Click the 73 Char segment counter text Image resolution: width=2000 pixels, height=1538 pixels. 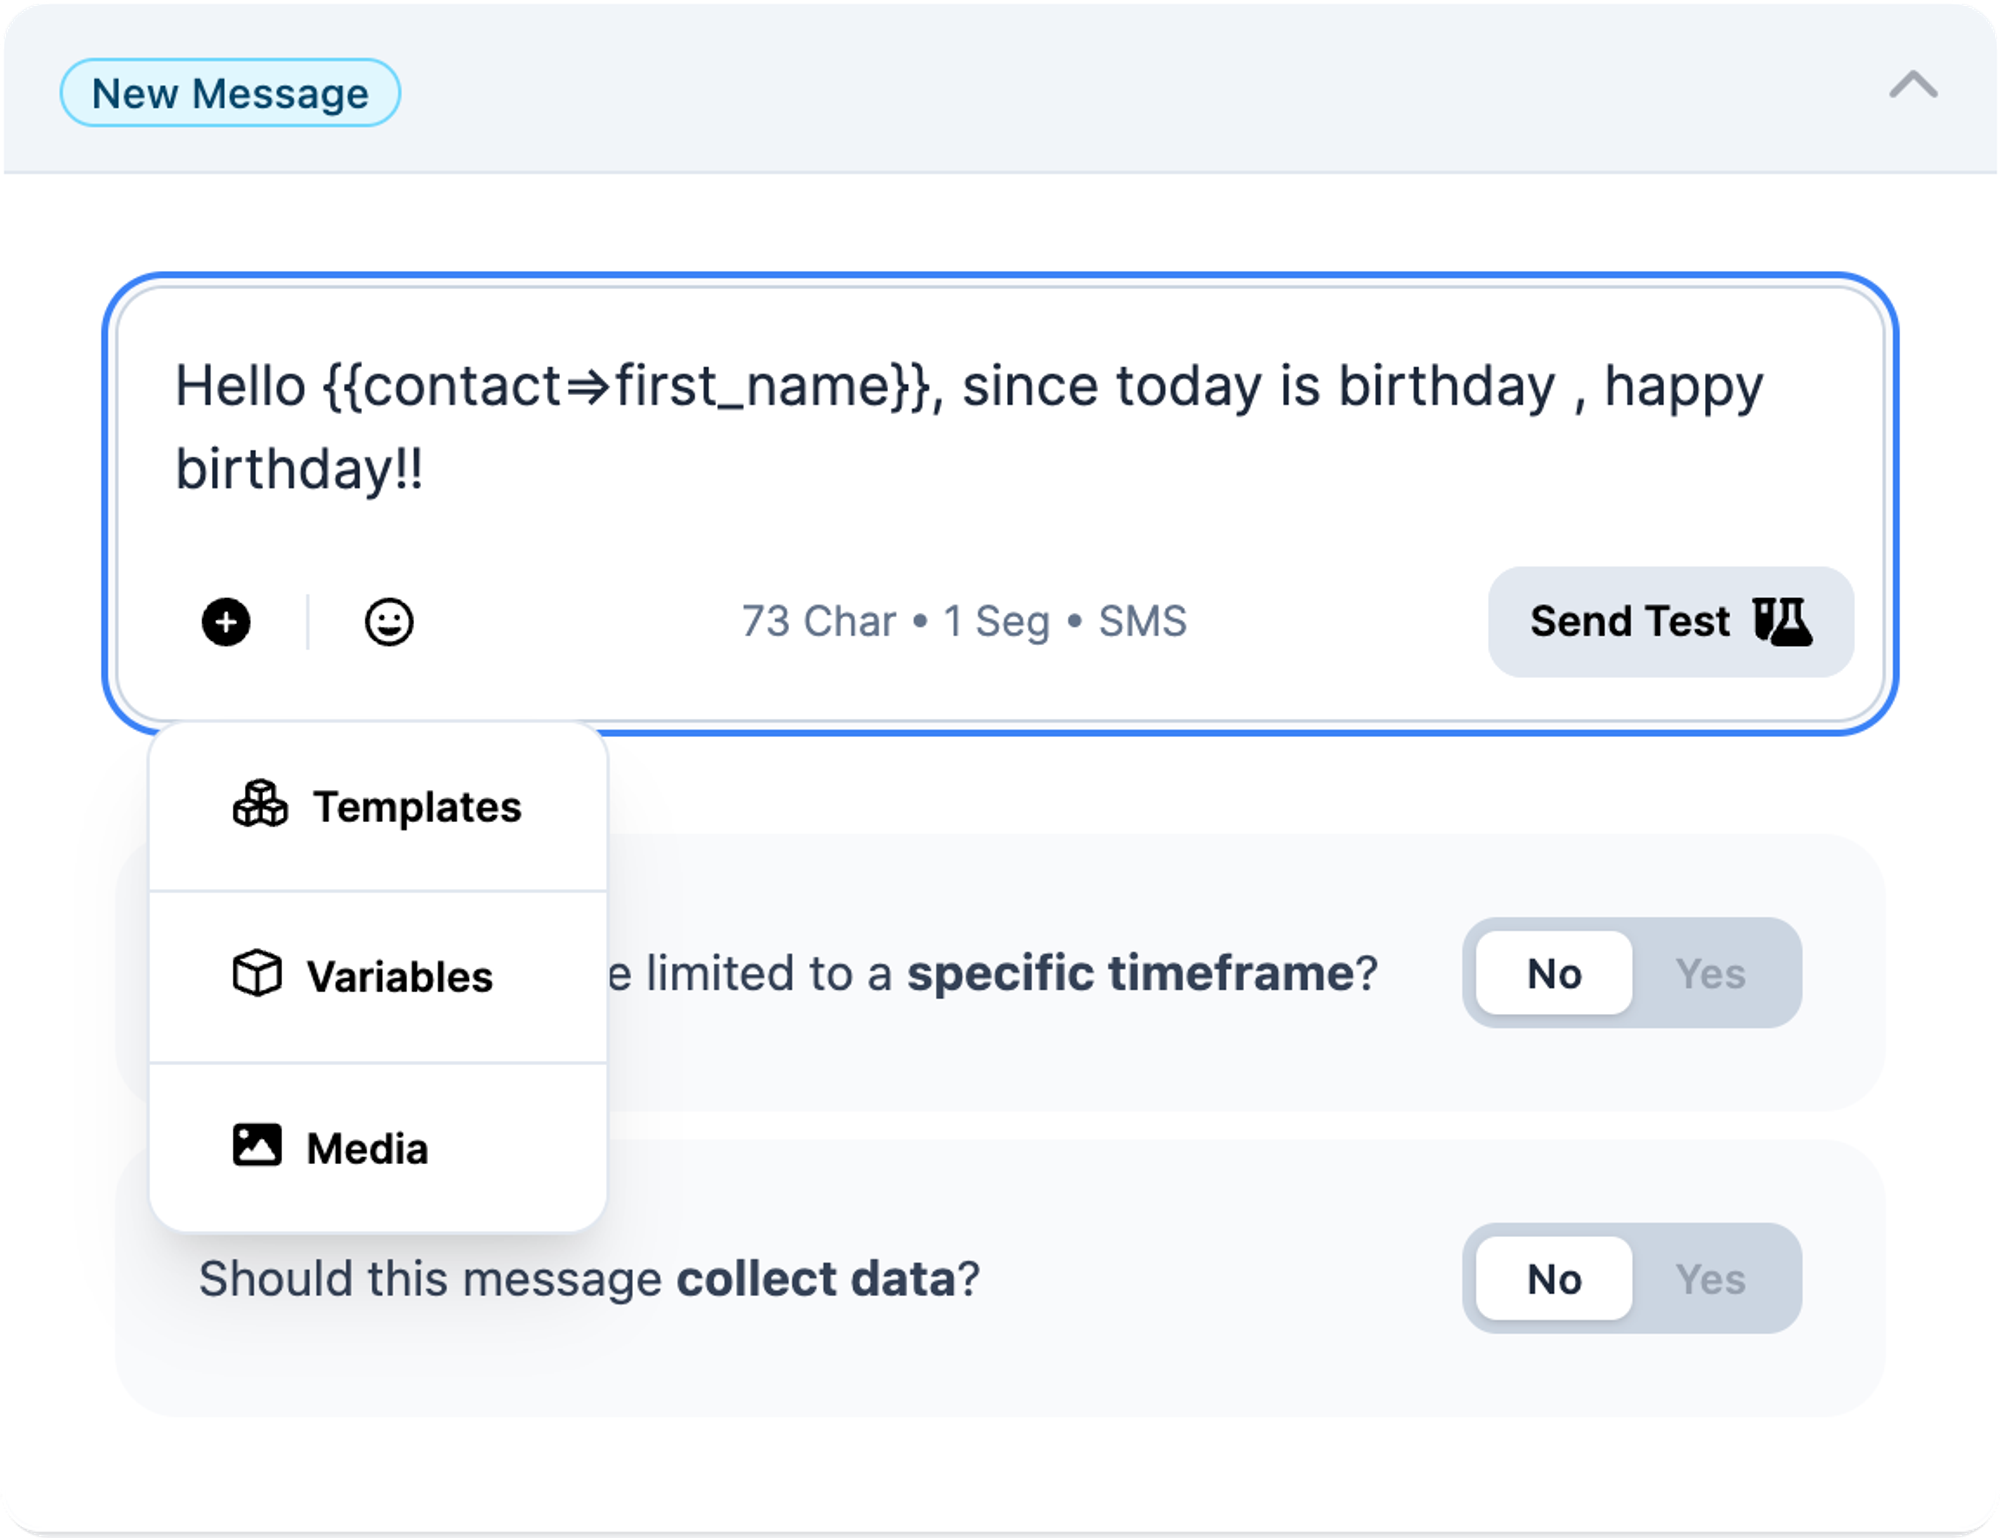click(964, 622)
